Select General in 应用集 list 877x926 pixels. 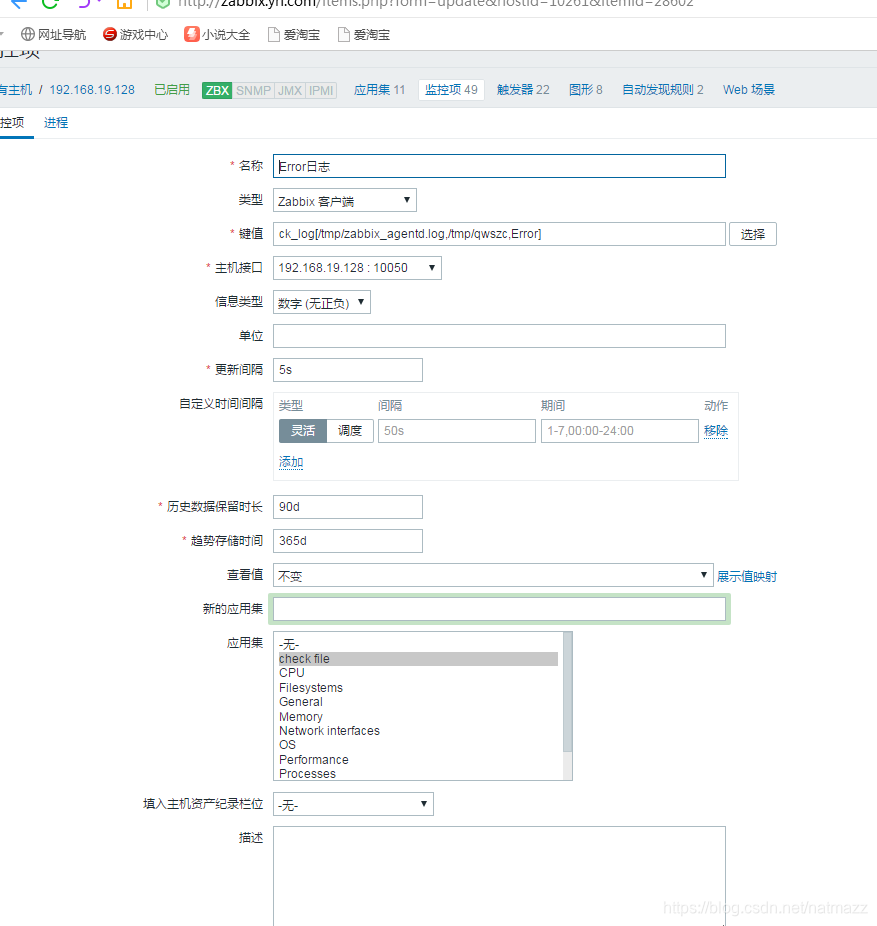[x=418, y=702]
